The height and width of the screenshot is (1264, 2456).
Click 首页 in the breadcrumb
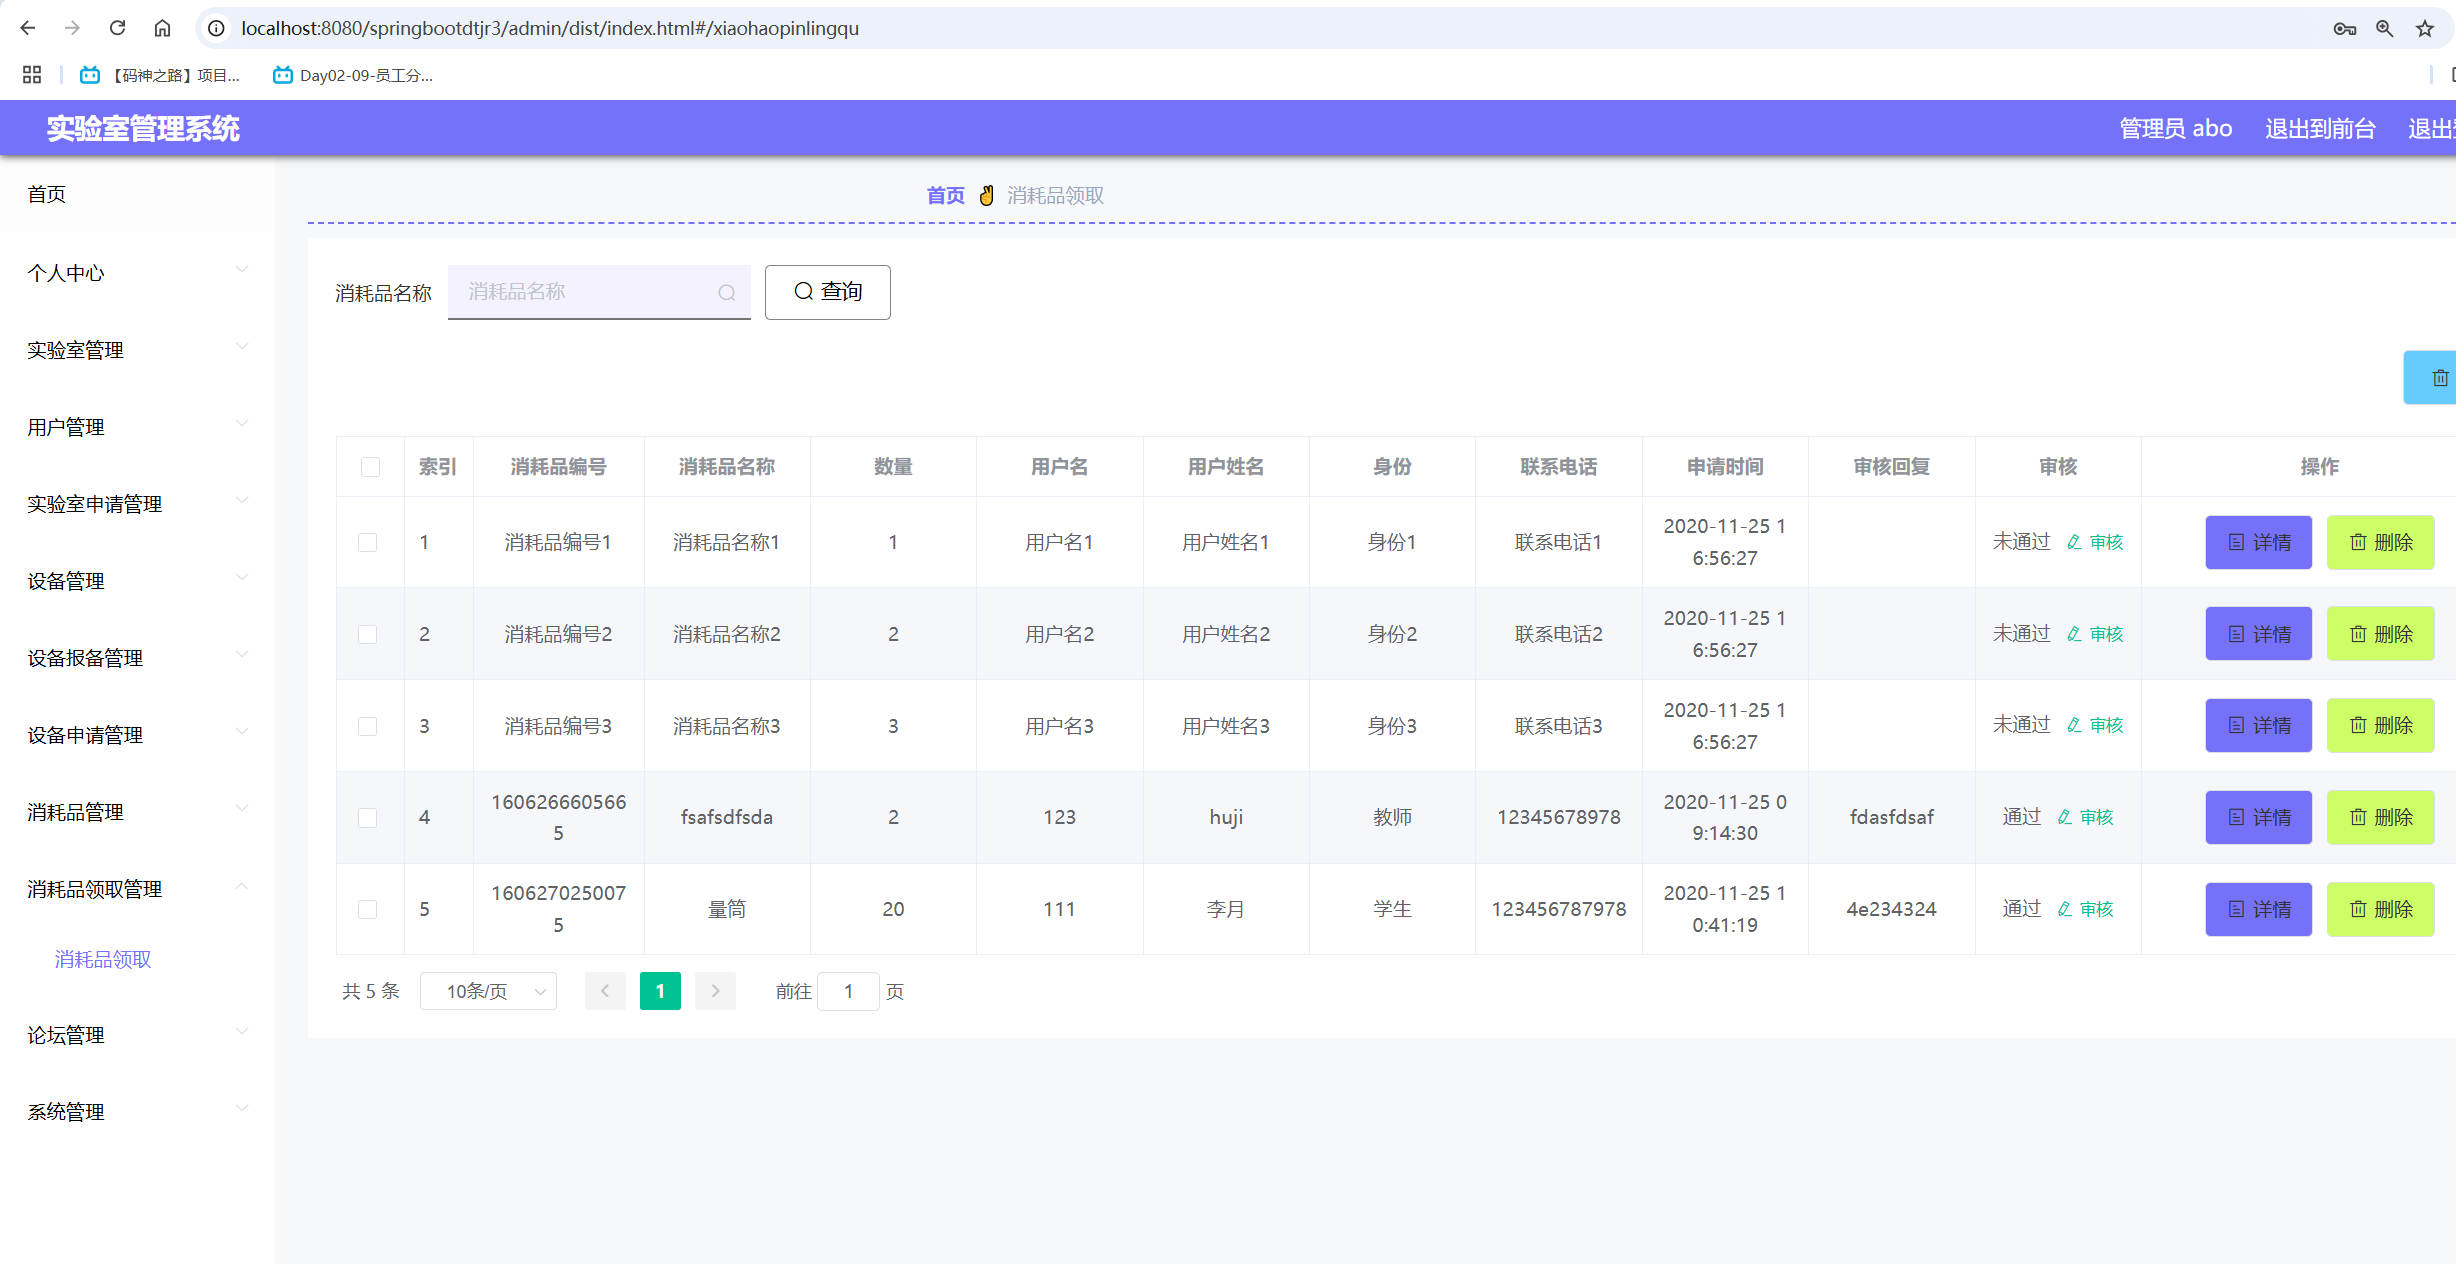point(945,195)
